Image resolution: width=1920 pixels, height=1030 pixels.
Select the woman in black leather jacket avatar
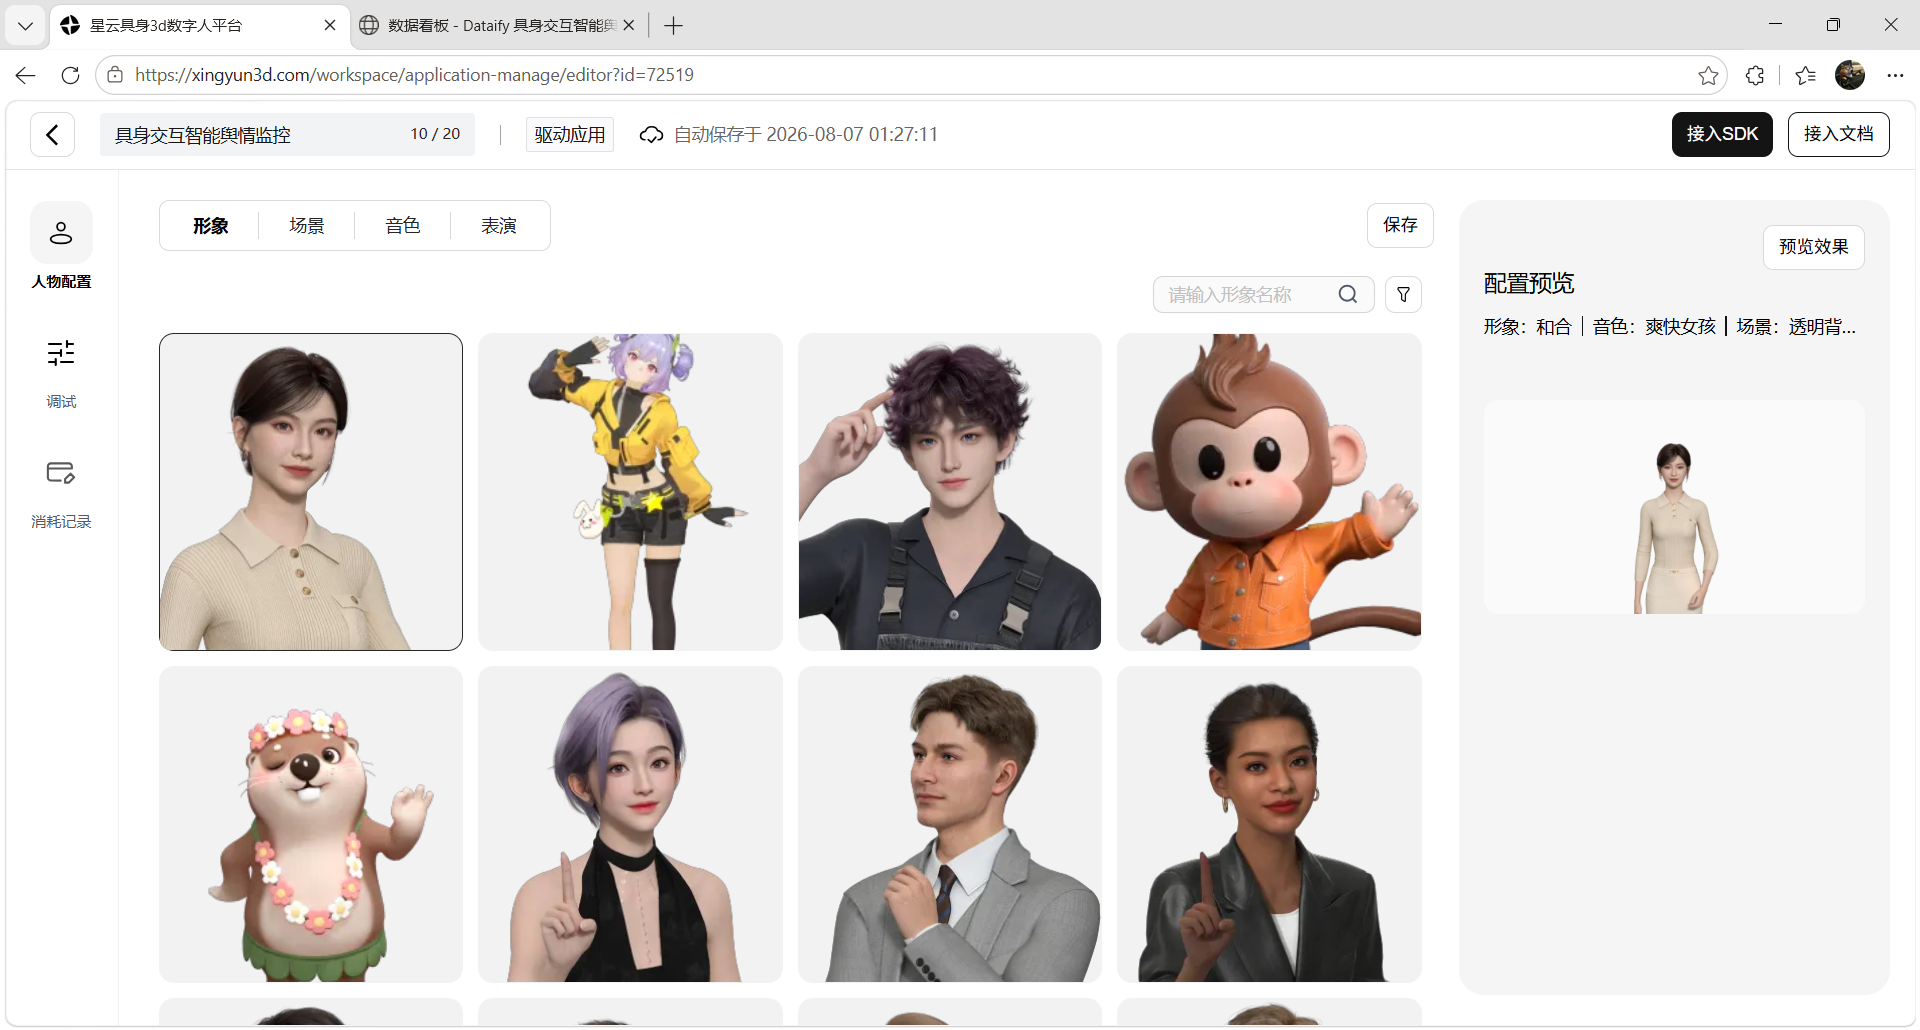point(1269,824)
